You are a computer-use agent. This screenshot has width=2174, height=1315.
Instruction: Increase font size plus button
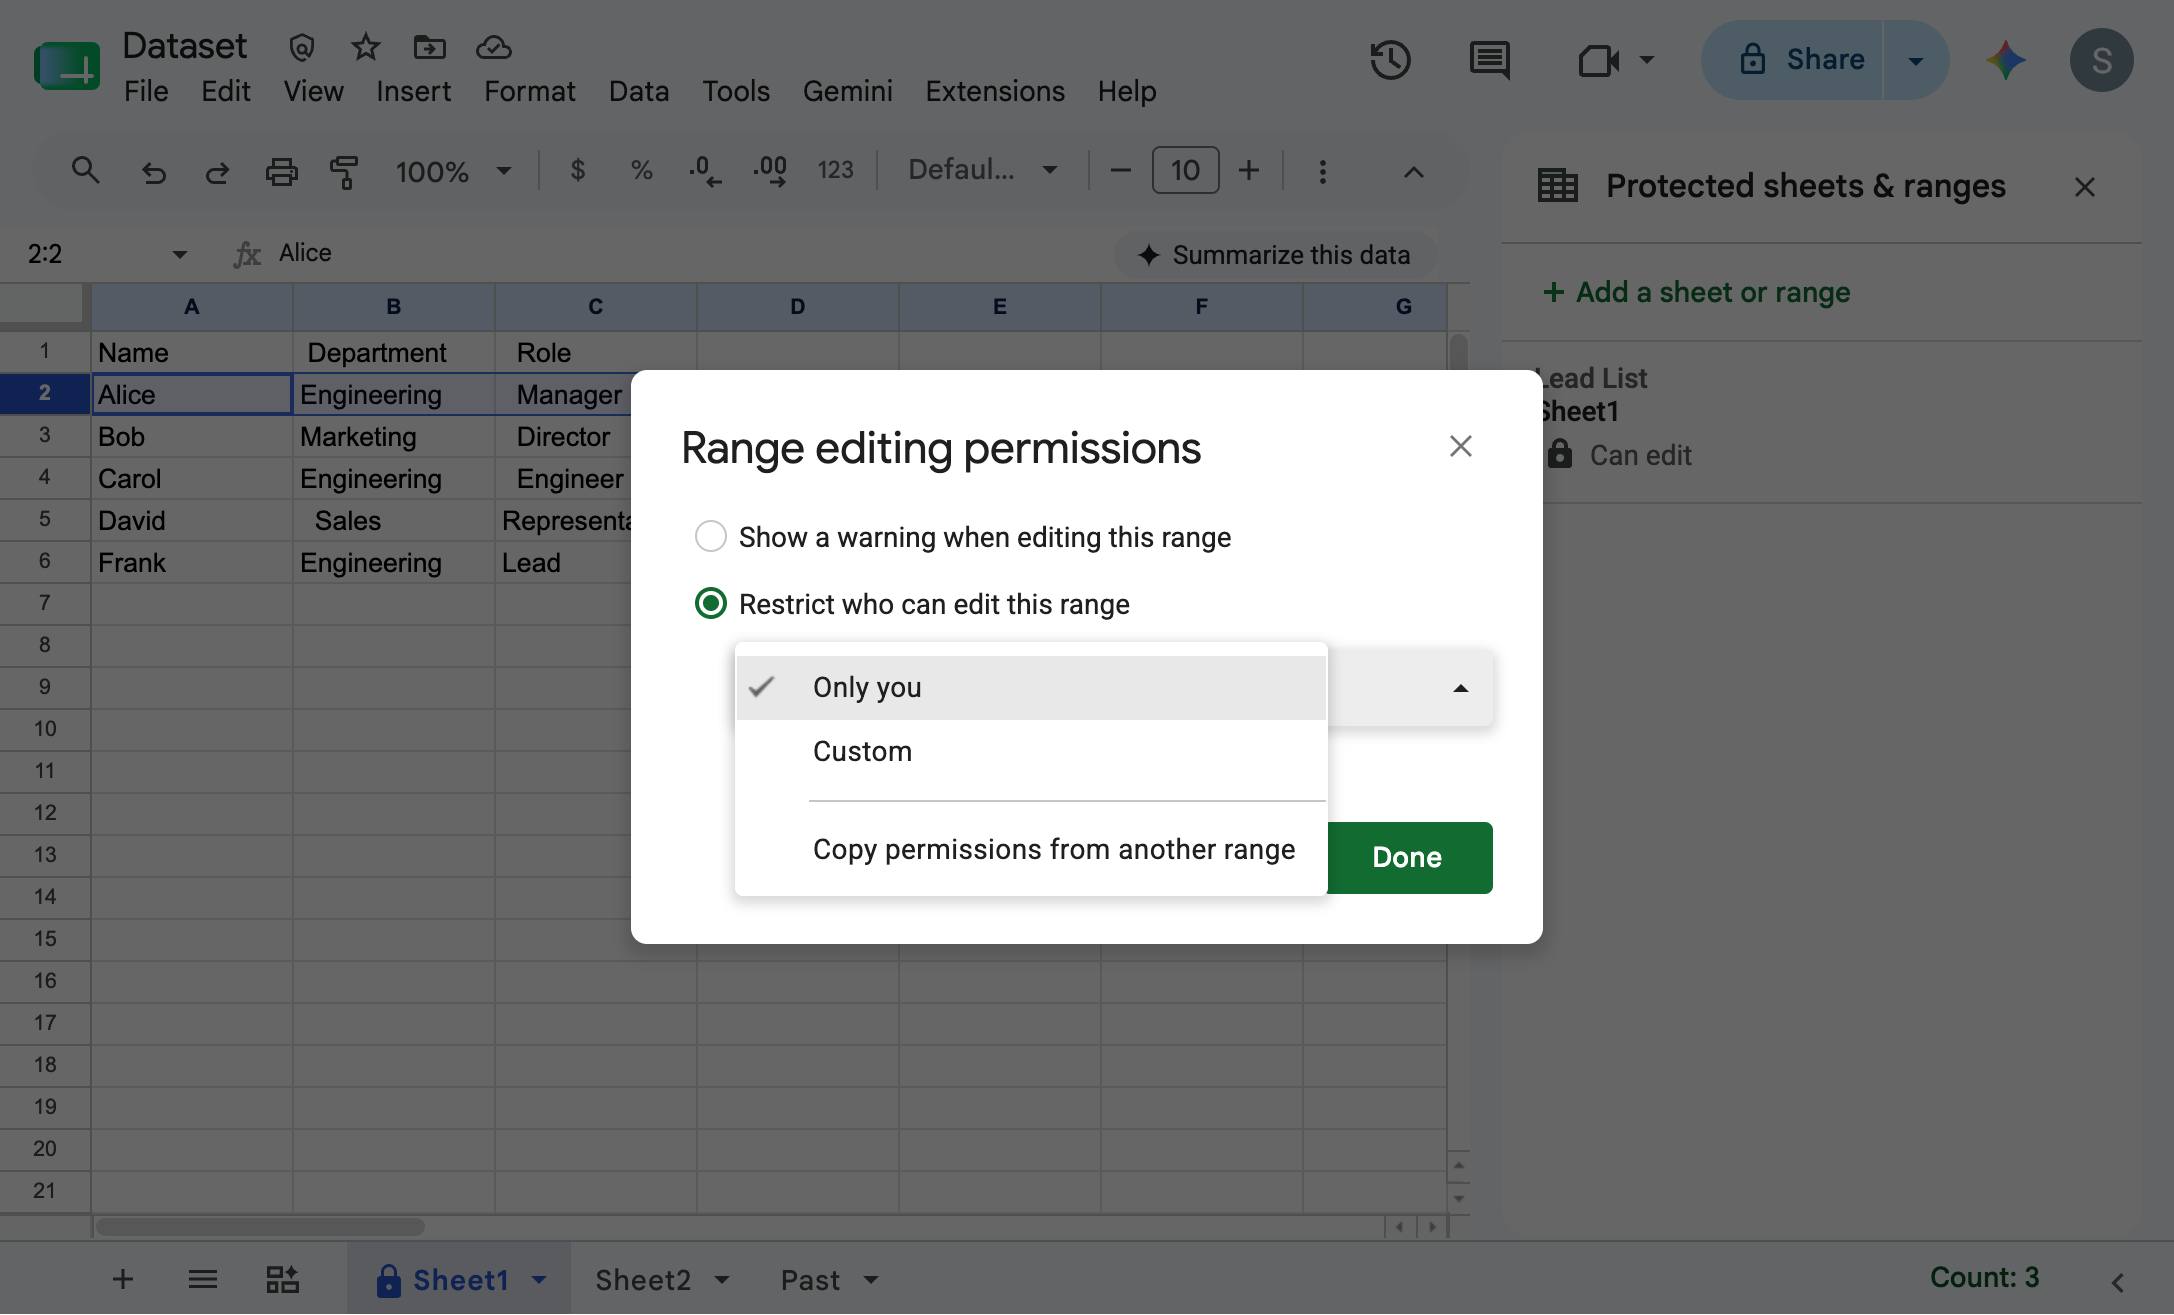1248,171
